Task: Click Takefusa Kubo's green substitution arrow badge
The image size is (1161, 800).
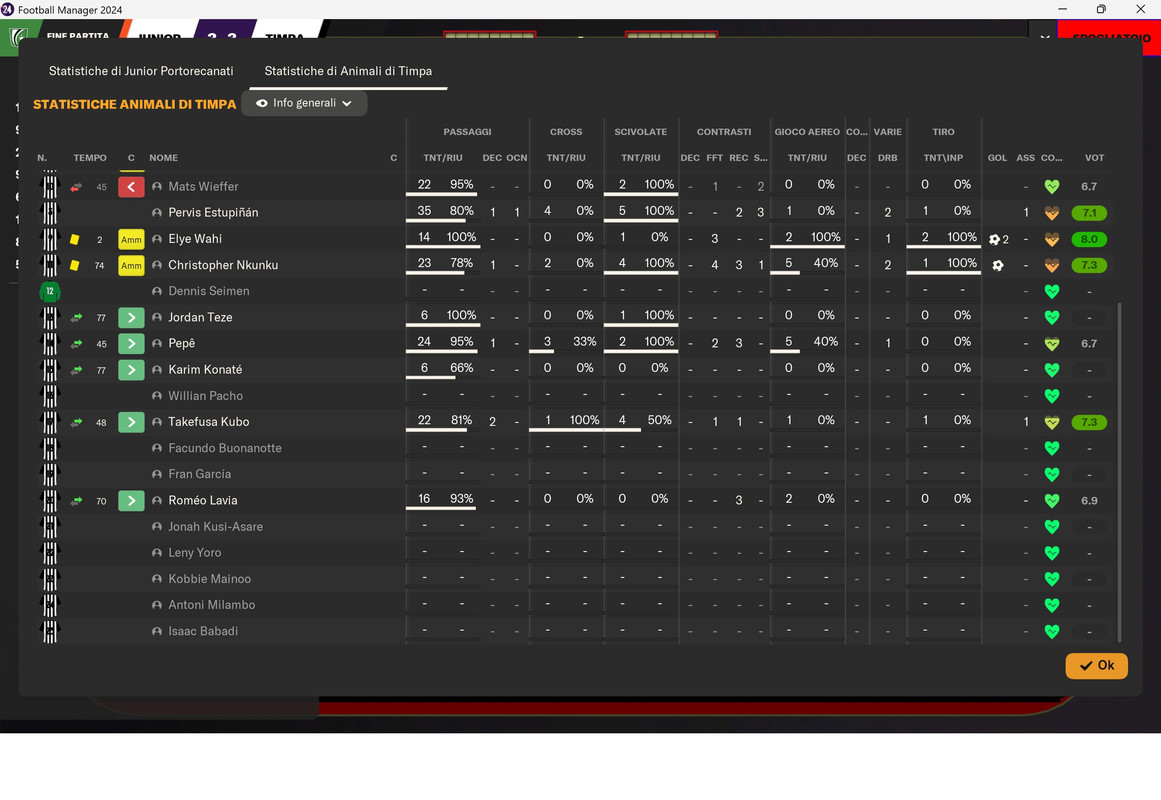Action: (x=131, y=422)
